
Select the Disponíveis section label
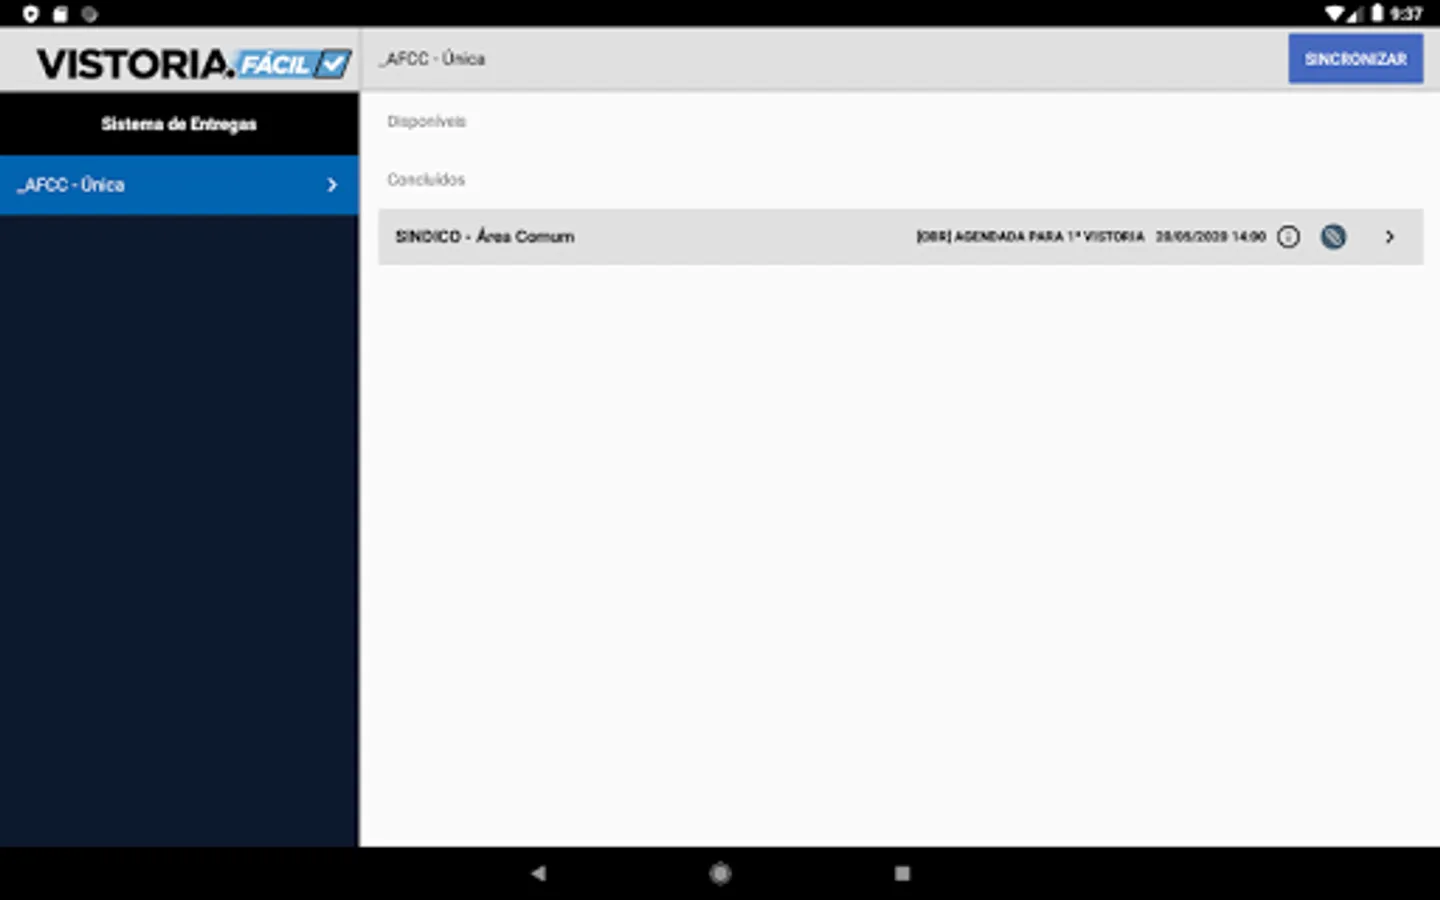click(x=427, y=121)
